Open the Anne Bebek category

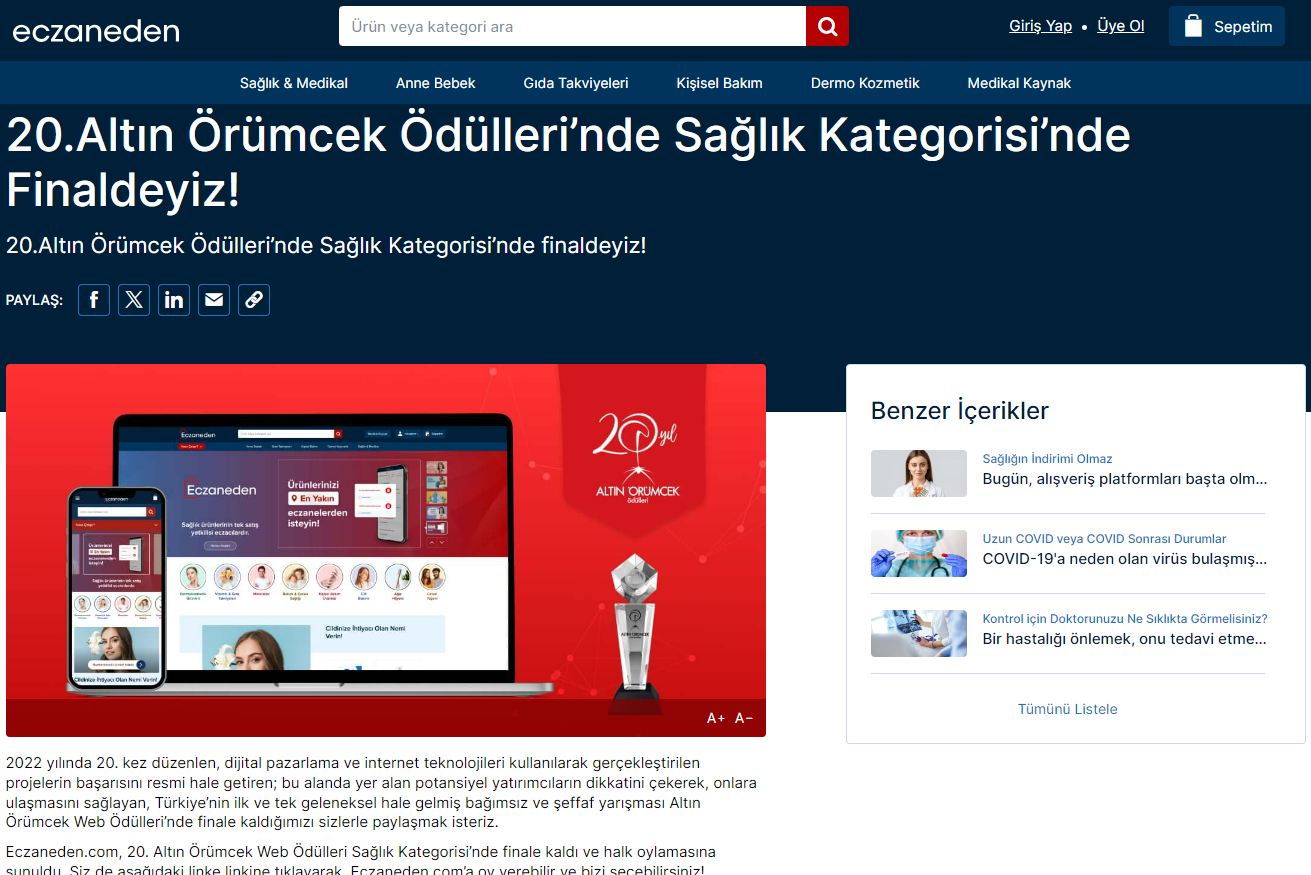coord(436,83)
